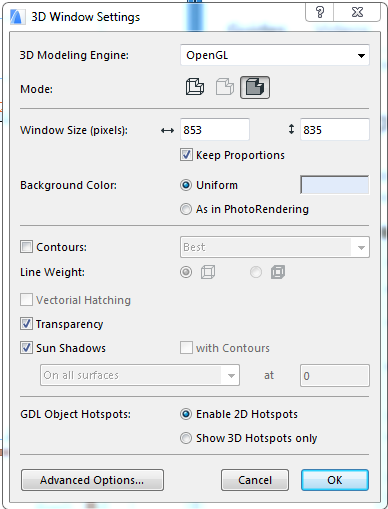Toggle the Vectorial Hatching checkbox
Image resolution: width=388 pixels, height=509 pixels.
[26, 300]
